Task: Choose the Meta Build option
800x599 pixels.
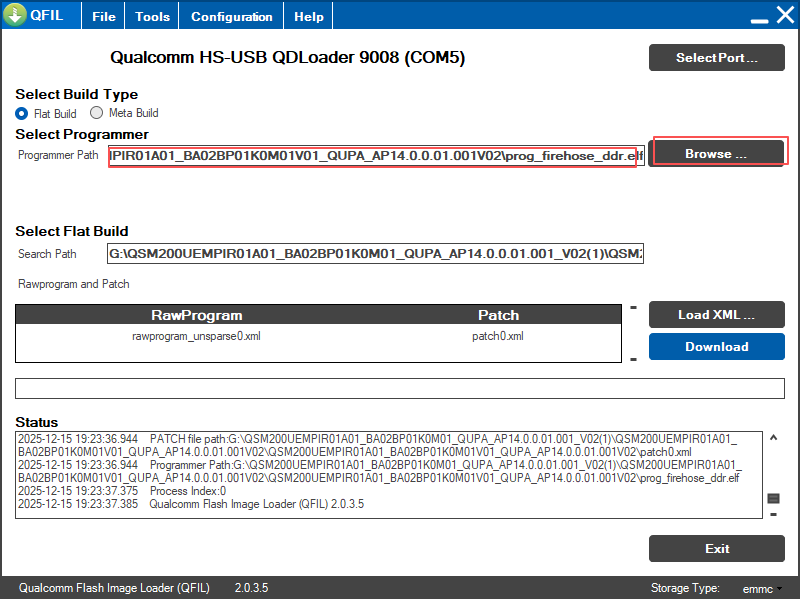Action: (97, 113)
